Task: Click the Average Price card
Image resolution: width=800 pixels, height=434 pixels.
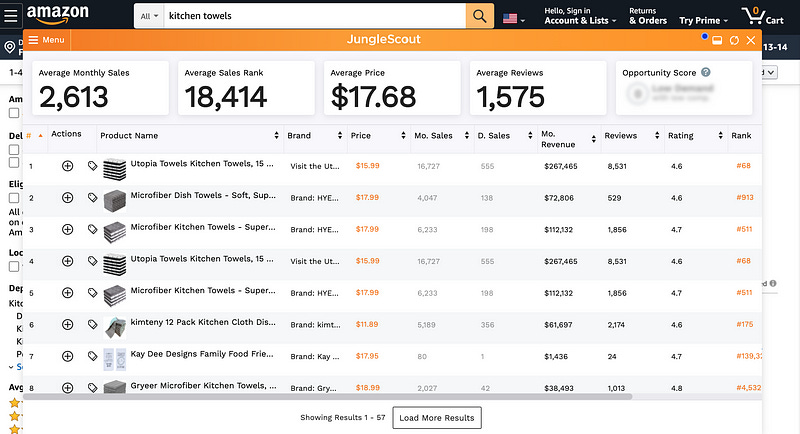Action: pos(392,88)
